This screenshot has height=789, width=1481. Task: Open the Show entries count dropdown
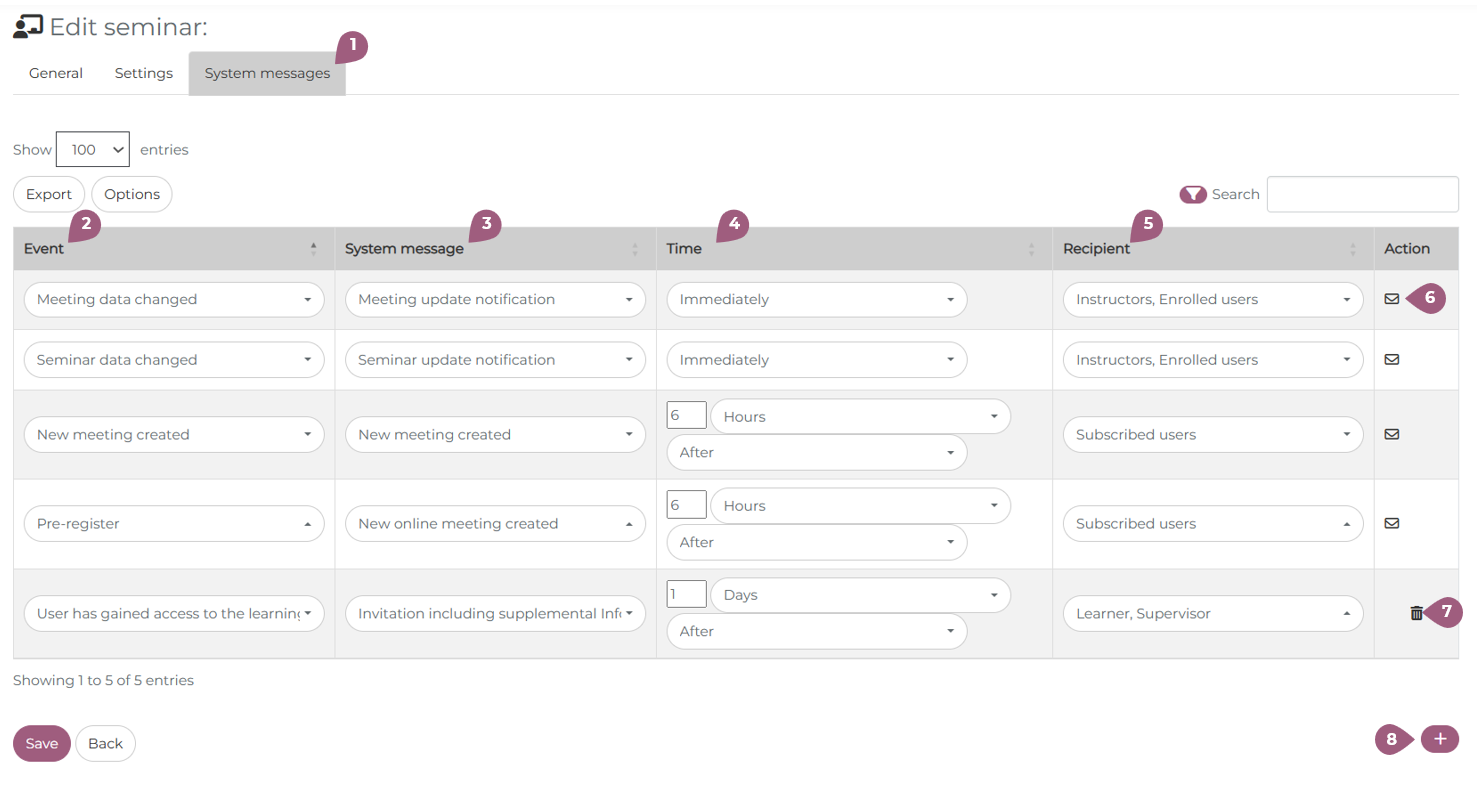click(93, 150)
